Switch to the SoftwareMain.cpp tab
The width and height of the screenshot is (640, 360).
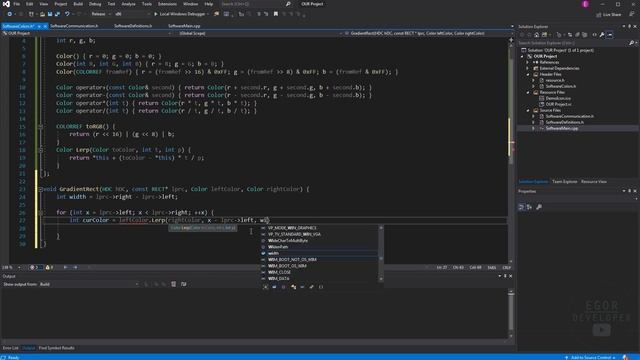coord(184,26)
